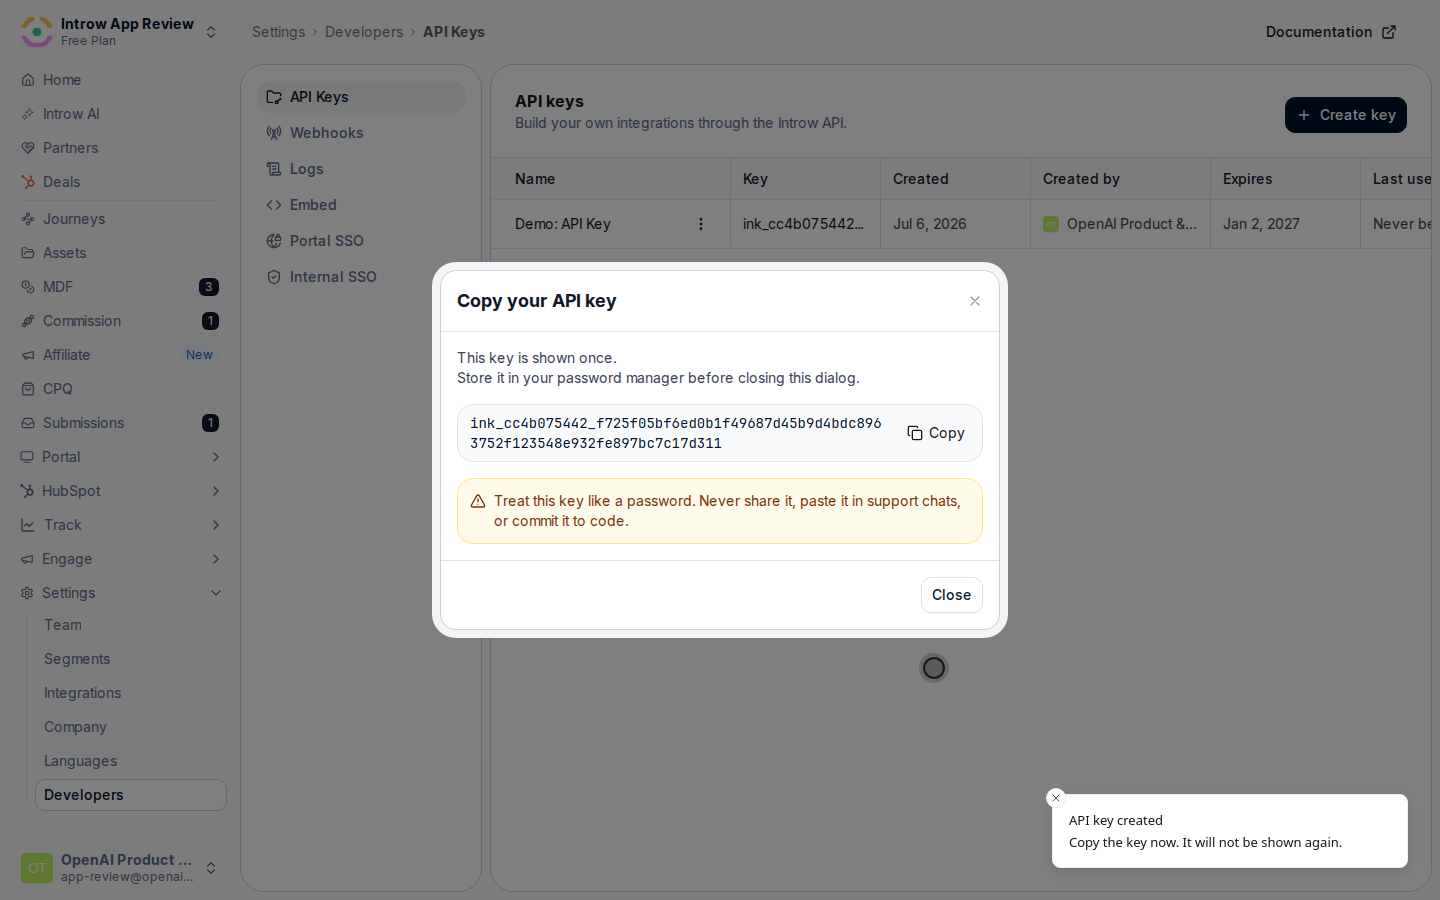Click the Webhooks icon
This screenshot has width=1440, height=900.
tap(274, 133)
